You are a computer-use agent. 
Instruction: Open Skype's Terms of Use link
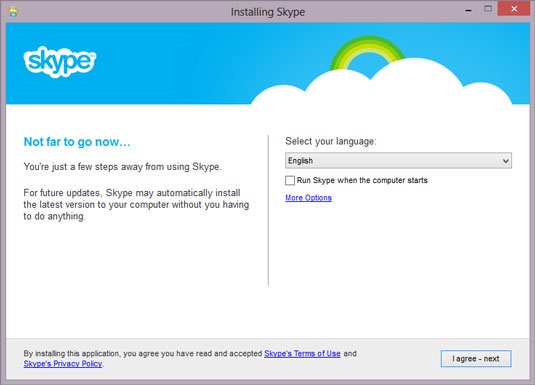(302, 354)
